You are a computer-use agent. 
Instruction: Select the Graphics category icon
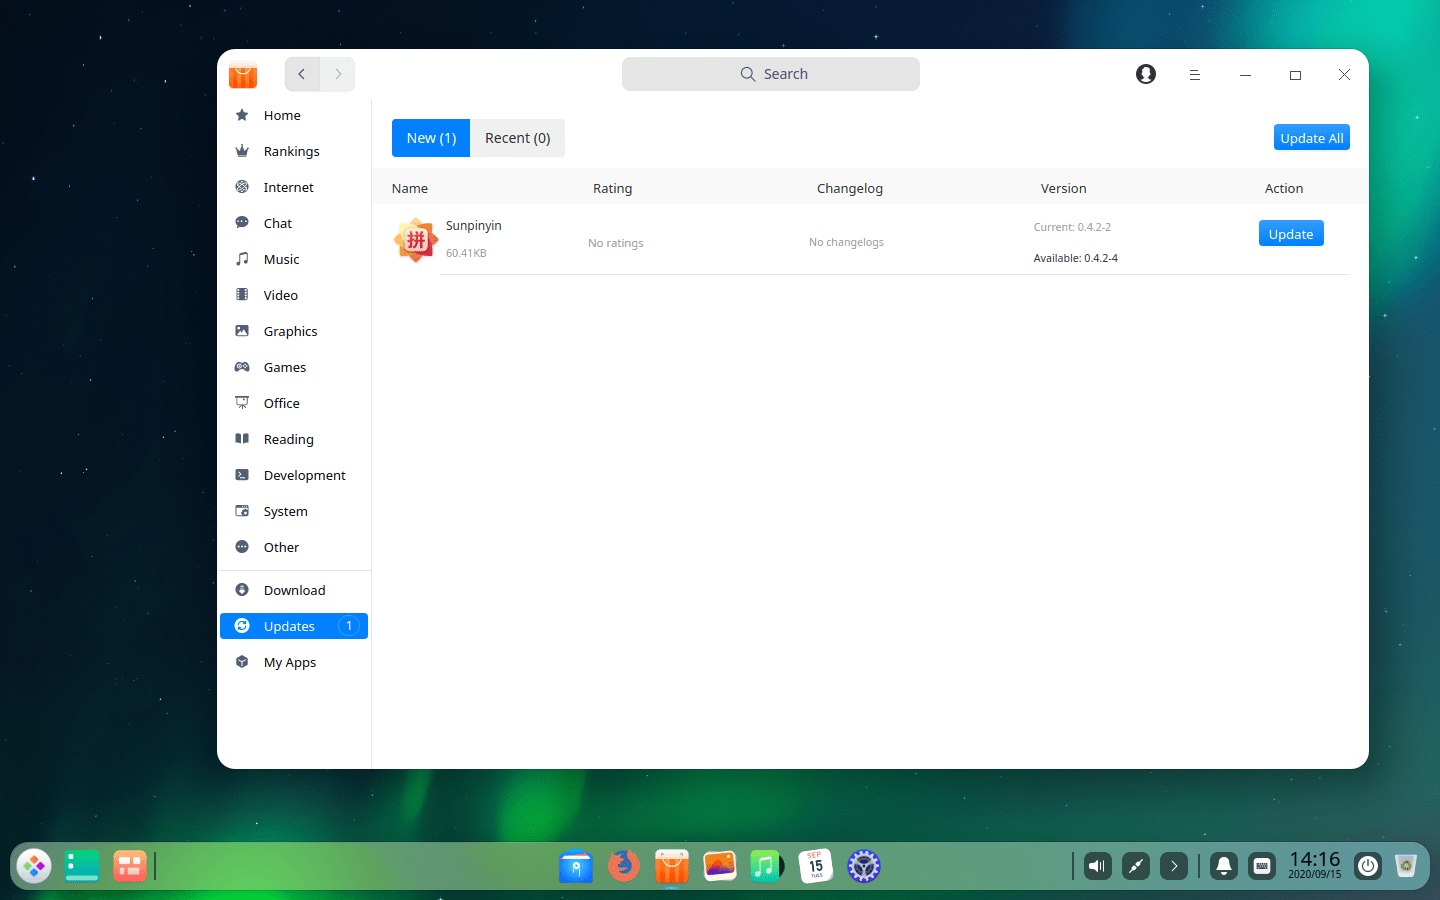click(241, 331)
